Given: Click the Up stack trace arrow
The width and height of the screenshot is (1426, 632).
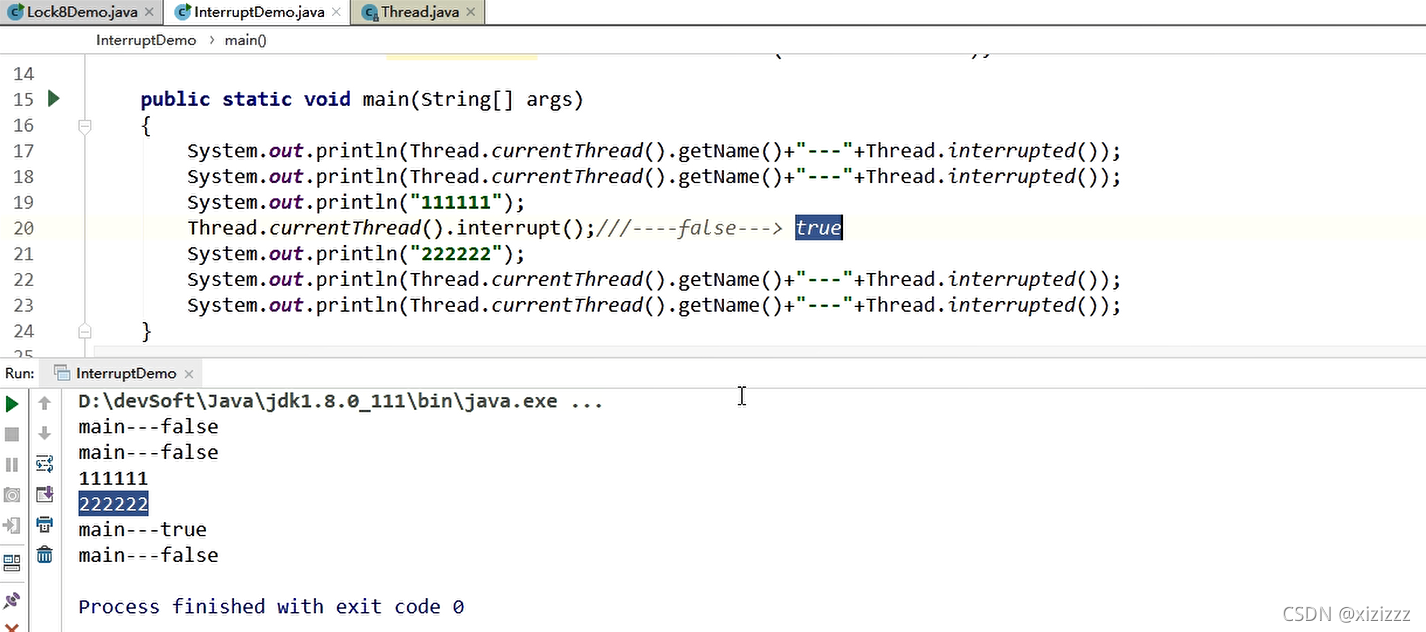Looking at the screenshot, I should pyautogui.click(x=44, y=404).
